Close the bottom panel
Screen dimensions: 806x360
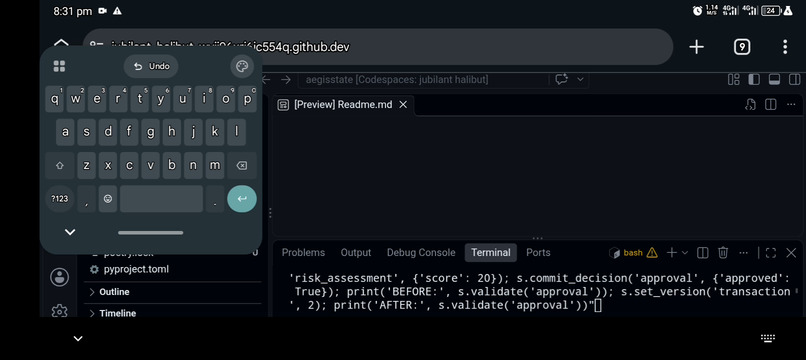pos(791,253)
